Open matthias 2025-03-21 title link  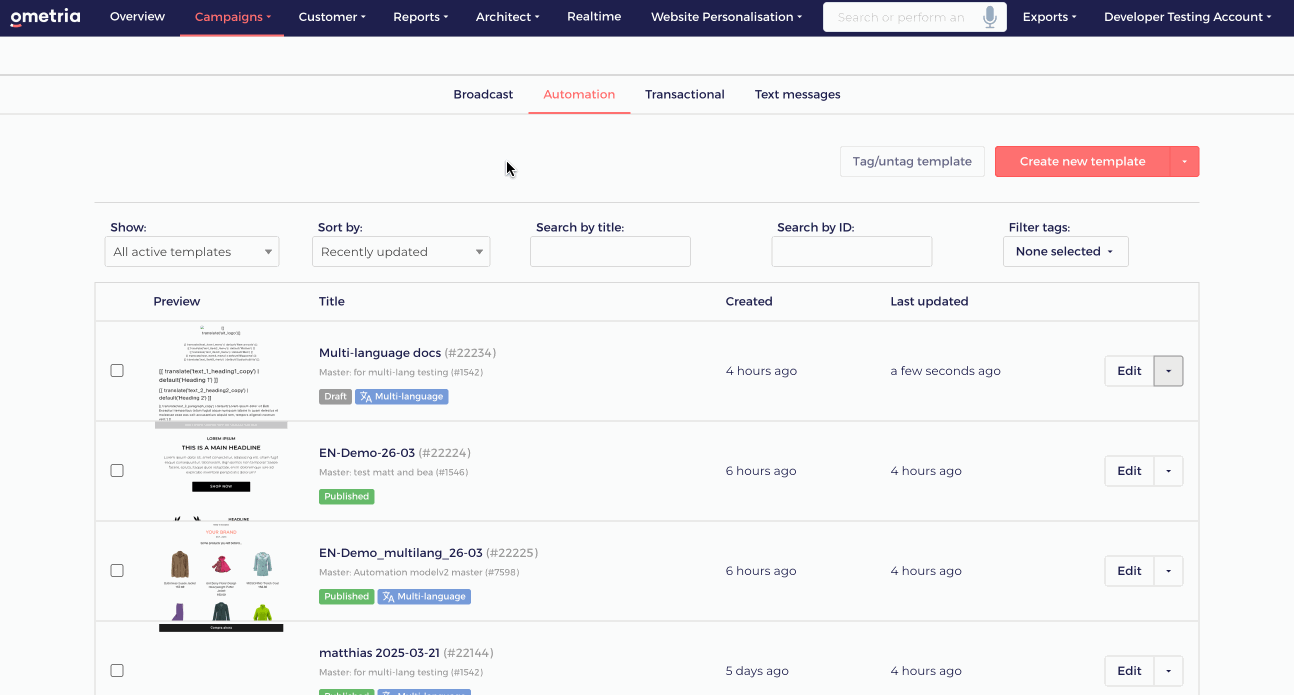[379, 653]
